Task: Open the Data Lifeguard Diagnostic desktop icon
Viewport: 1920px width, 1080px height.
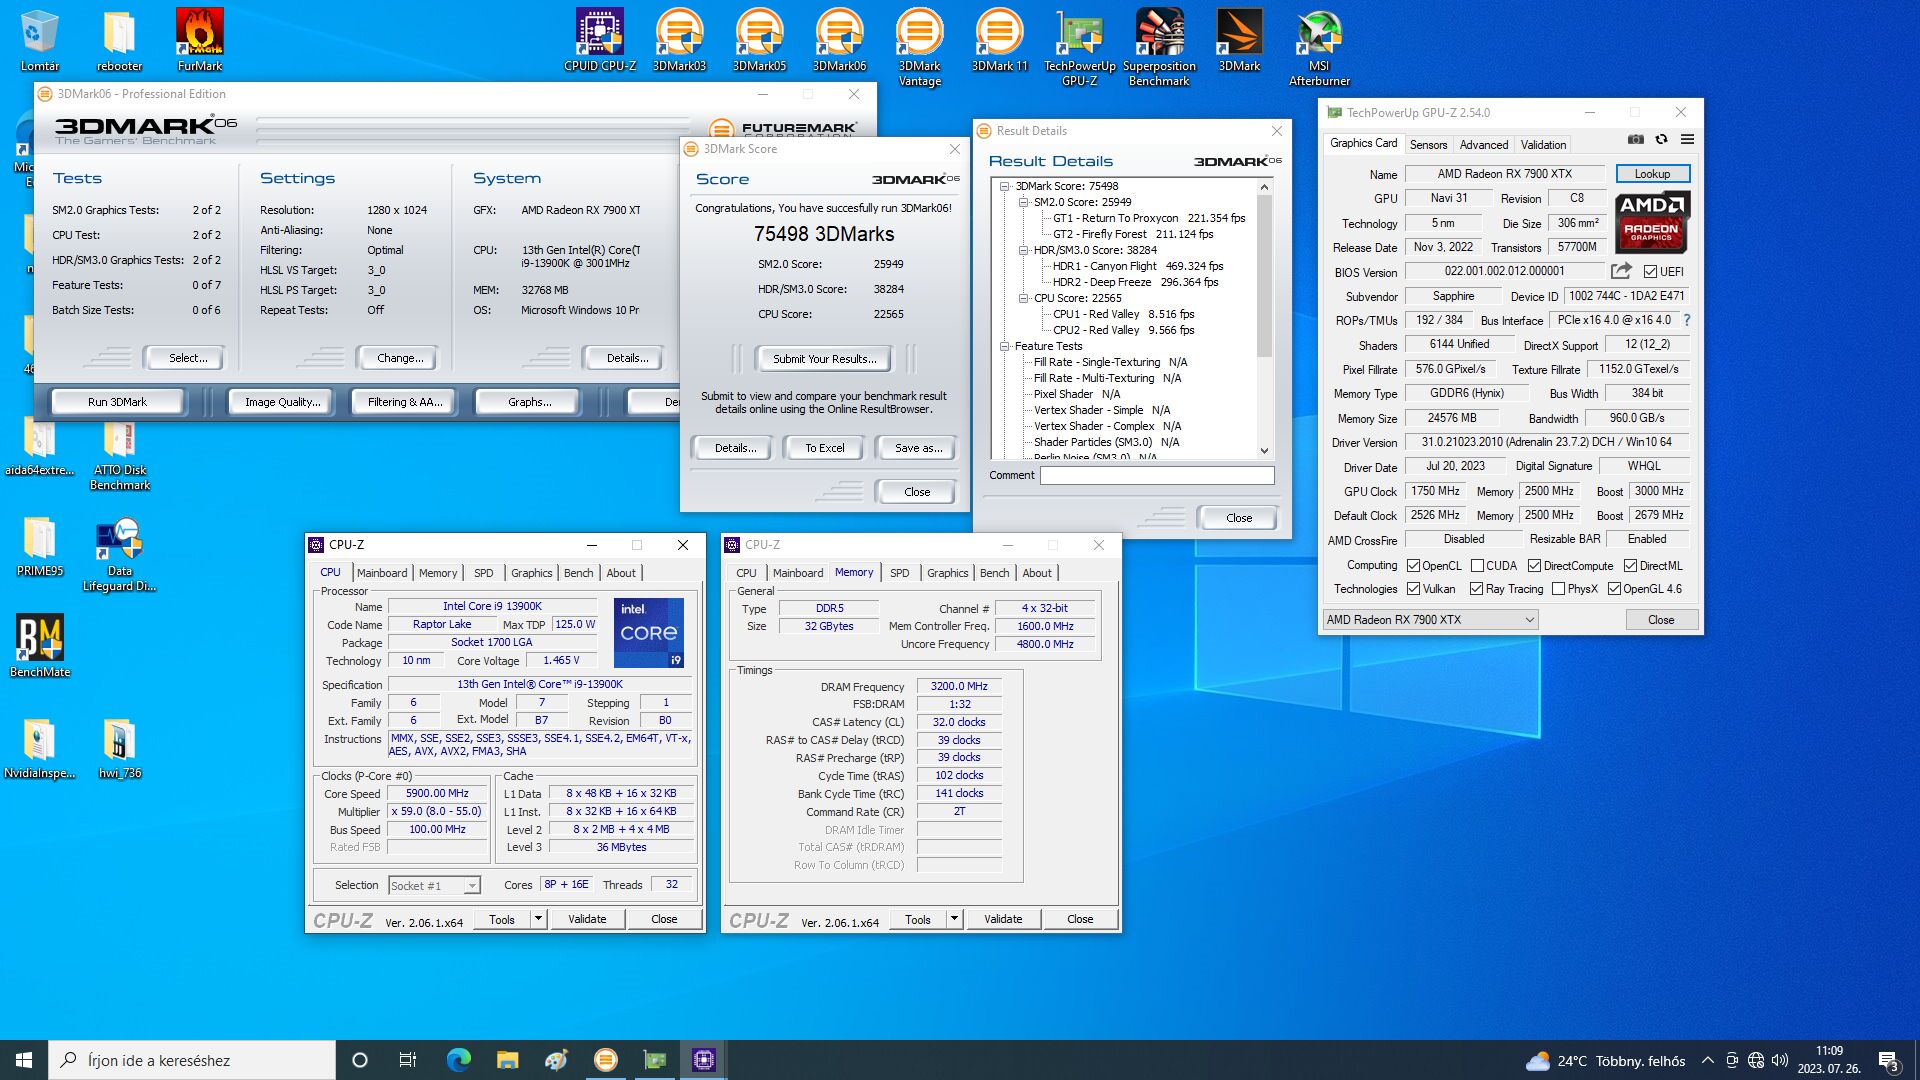Action: tap(120, 555)
